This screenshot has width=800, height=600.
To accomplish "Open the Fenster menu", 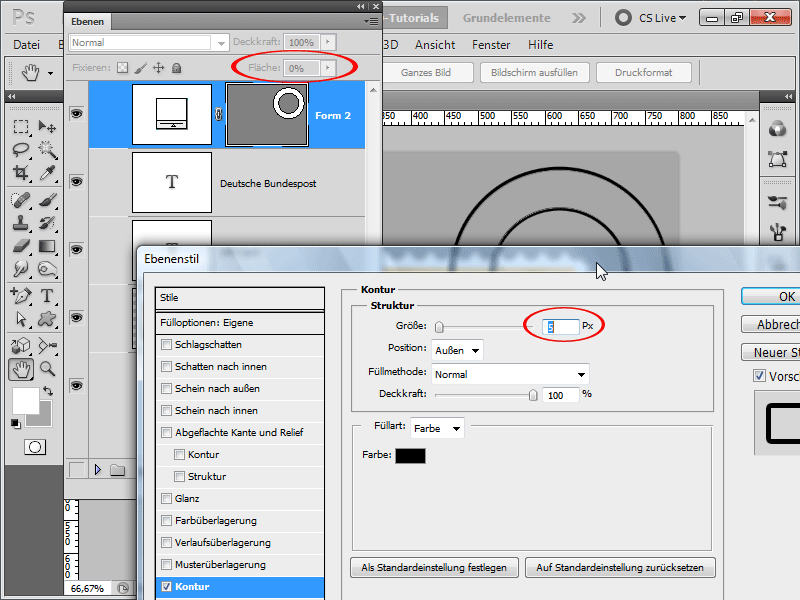I will (491, 45).
